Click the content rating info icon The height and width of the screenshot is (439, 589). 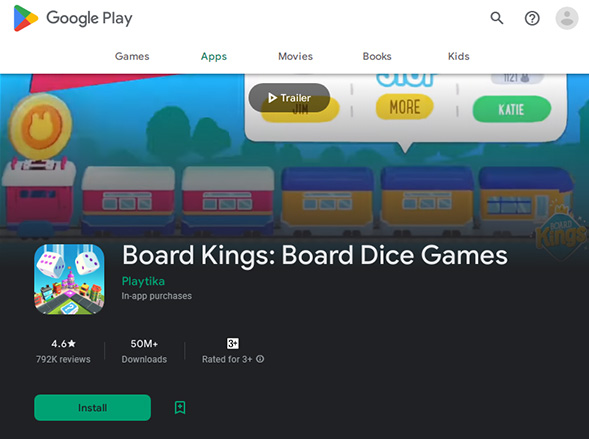point(260,359)
